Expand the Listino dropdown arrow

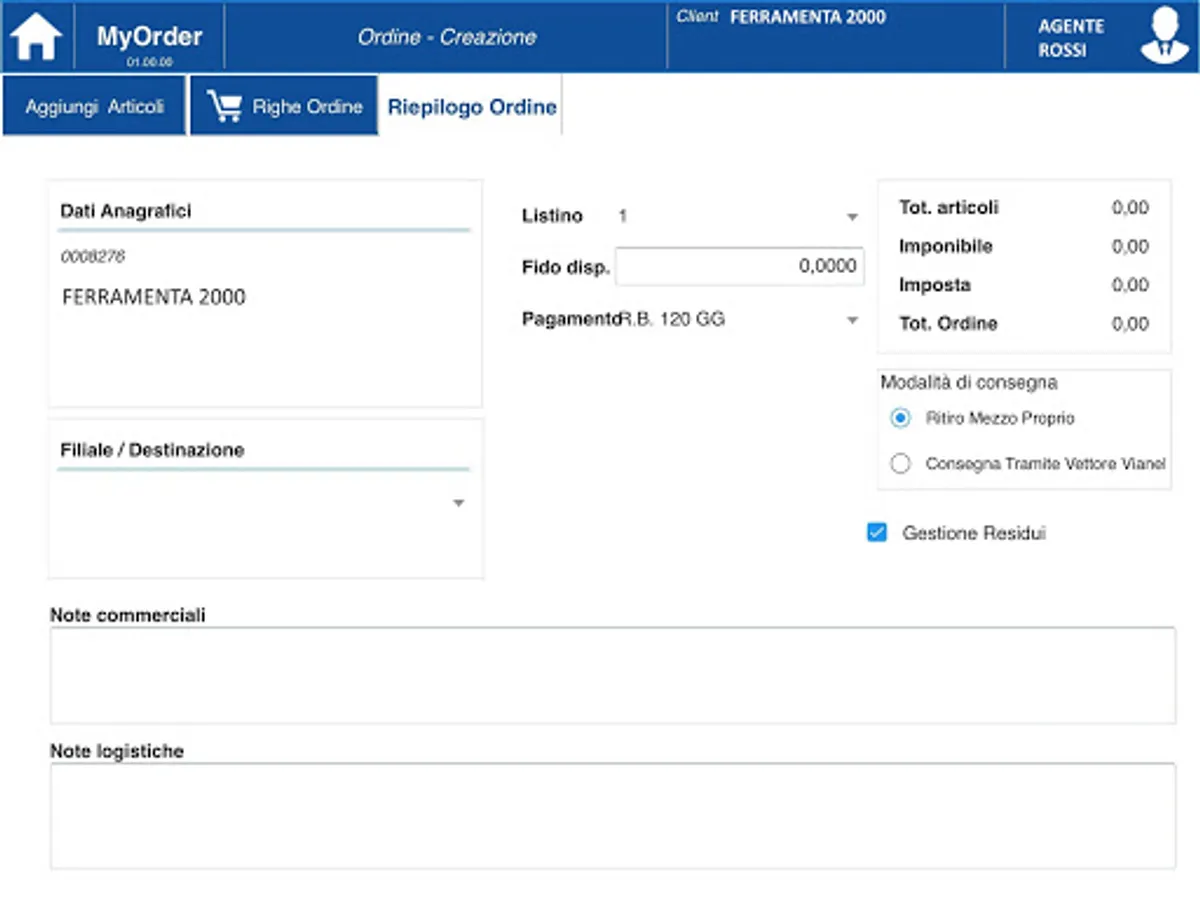tap(852, 217)
